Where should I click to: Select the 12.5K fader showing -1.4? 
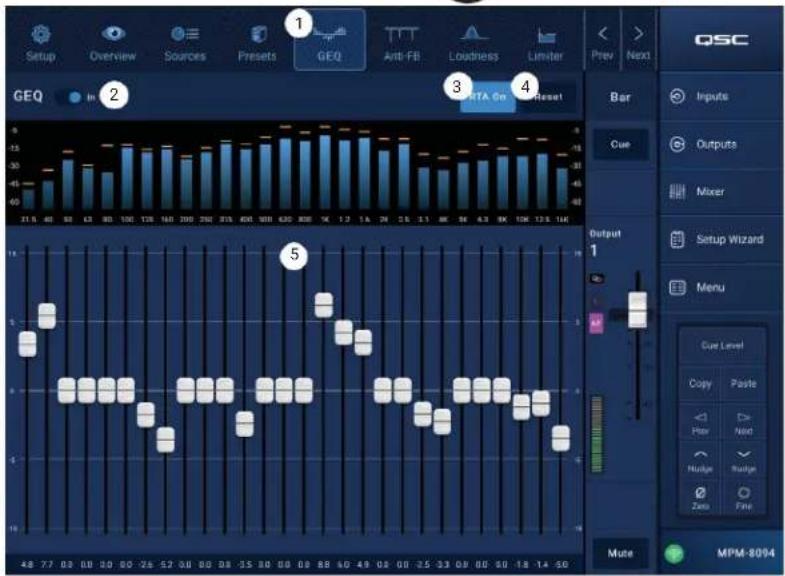click(x=541, y=403)
